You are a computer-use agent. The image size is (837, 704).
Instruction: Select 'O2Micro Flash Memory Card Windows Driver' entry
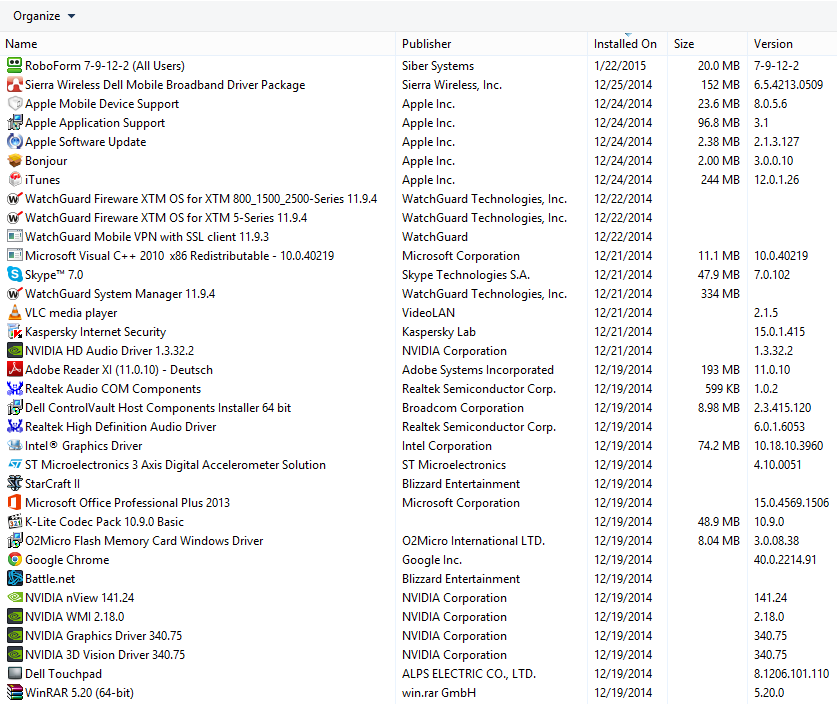coord(144,541)
